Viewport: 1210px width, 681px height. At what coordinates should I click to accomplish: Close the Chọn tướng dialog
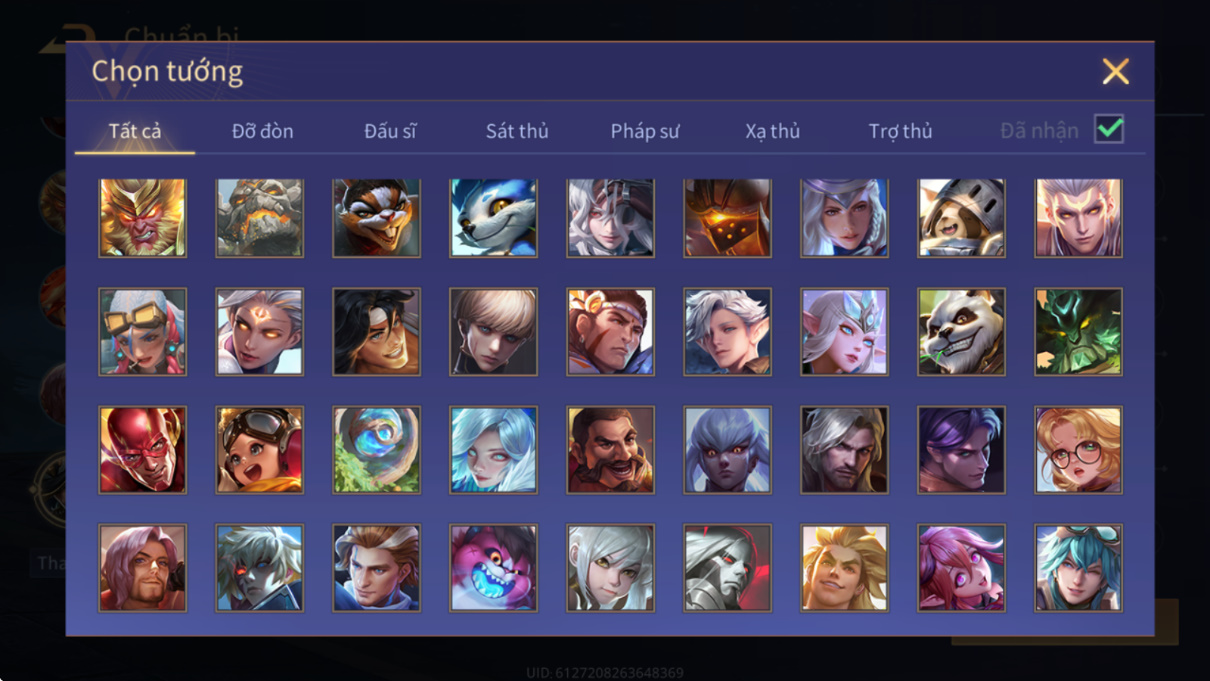pos(1116,71)
